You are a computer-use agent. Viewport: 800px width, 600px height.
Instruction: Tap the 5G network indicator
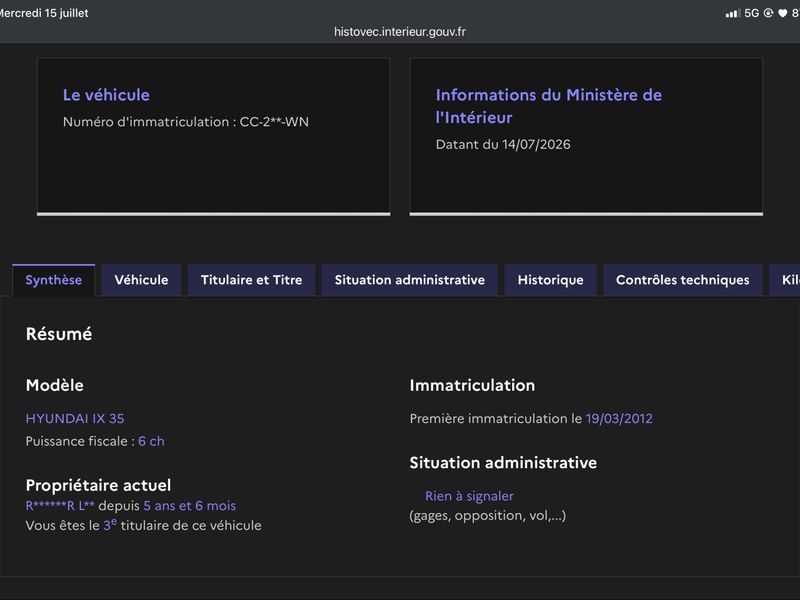[x=752, y=13]
